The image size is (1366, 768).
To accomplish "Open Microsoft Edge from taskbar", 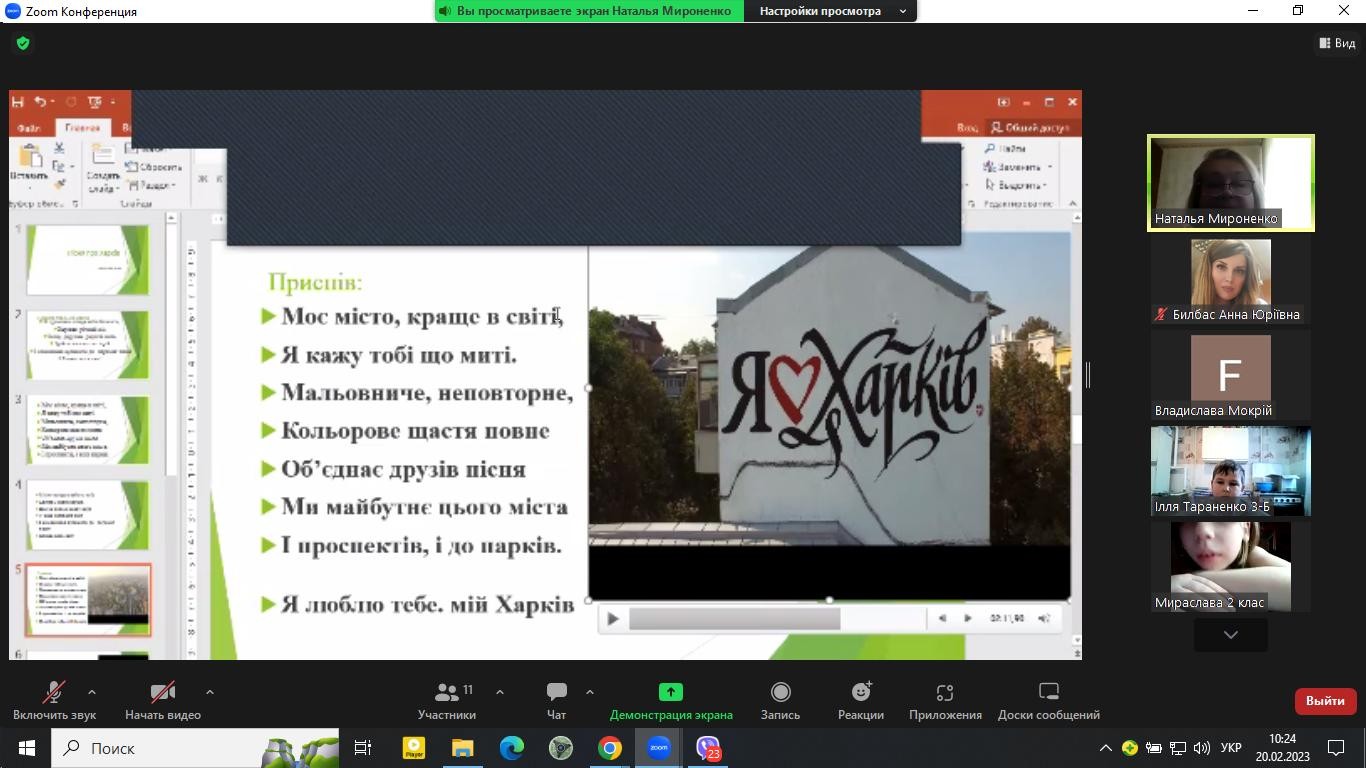I will (x=512, y=748).
